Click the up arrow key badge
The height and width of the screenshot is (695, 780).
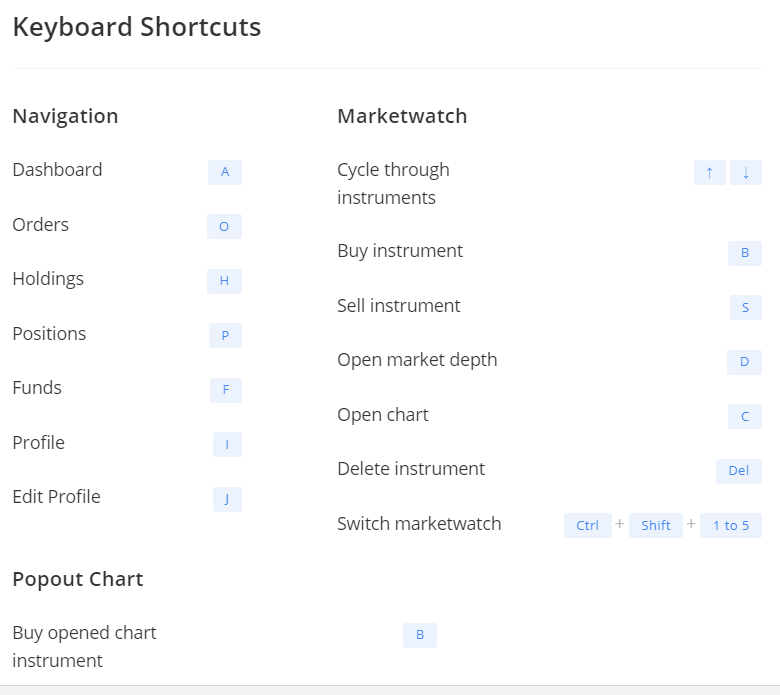[x=709, y=173]
